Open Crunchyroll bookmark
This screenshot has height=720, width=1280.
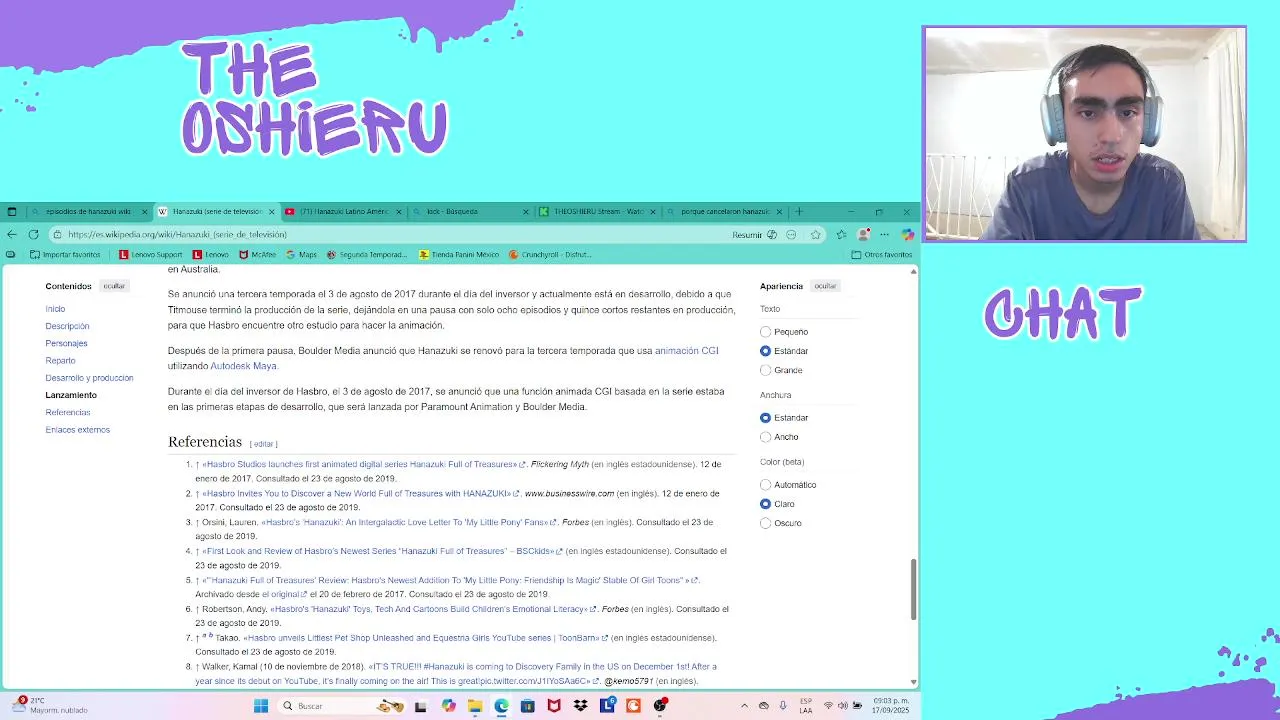point(550,255)
